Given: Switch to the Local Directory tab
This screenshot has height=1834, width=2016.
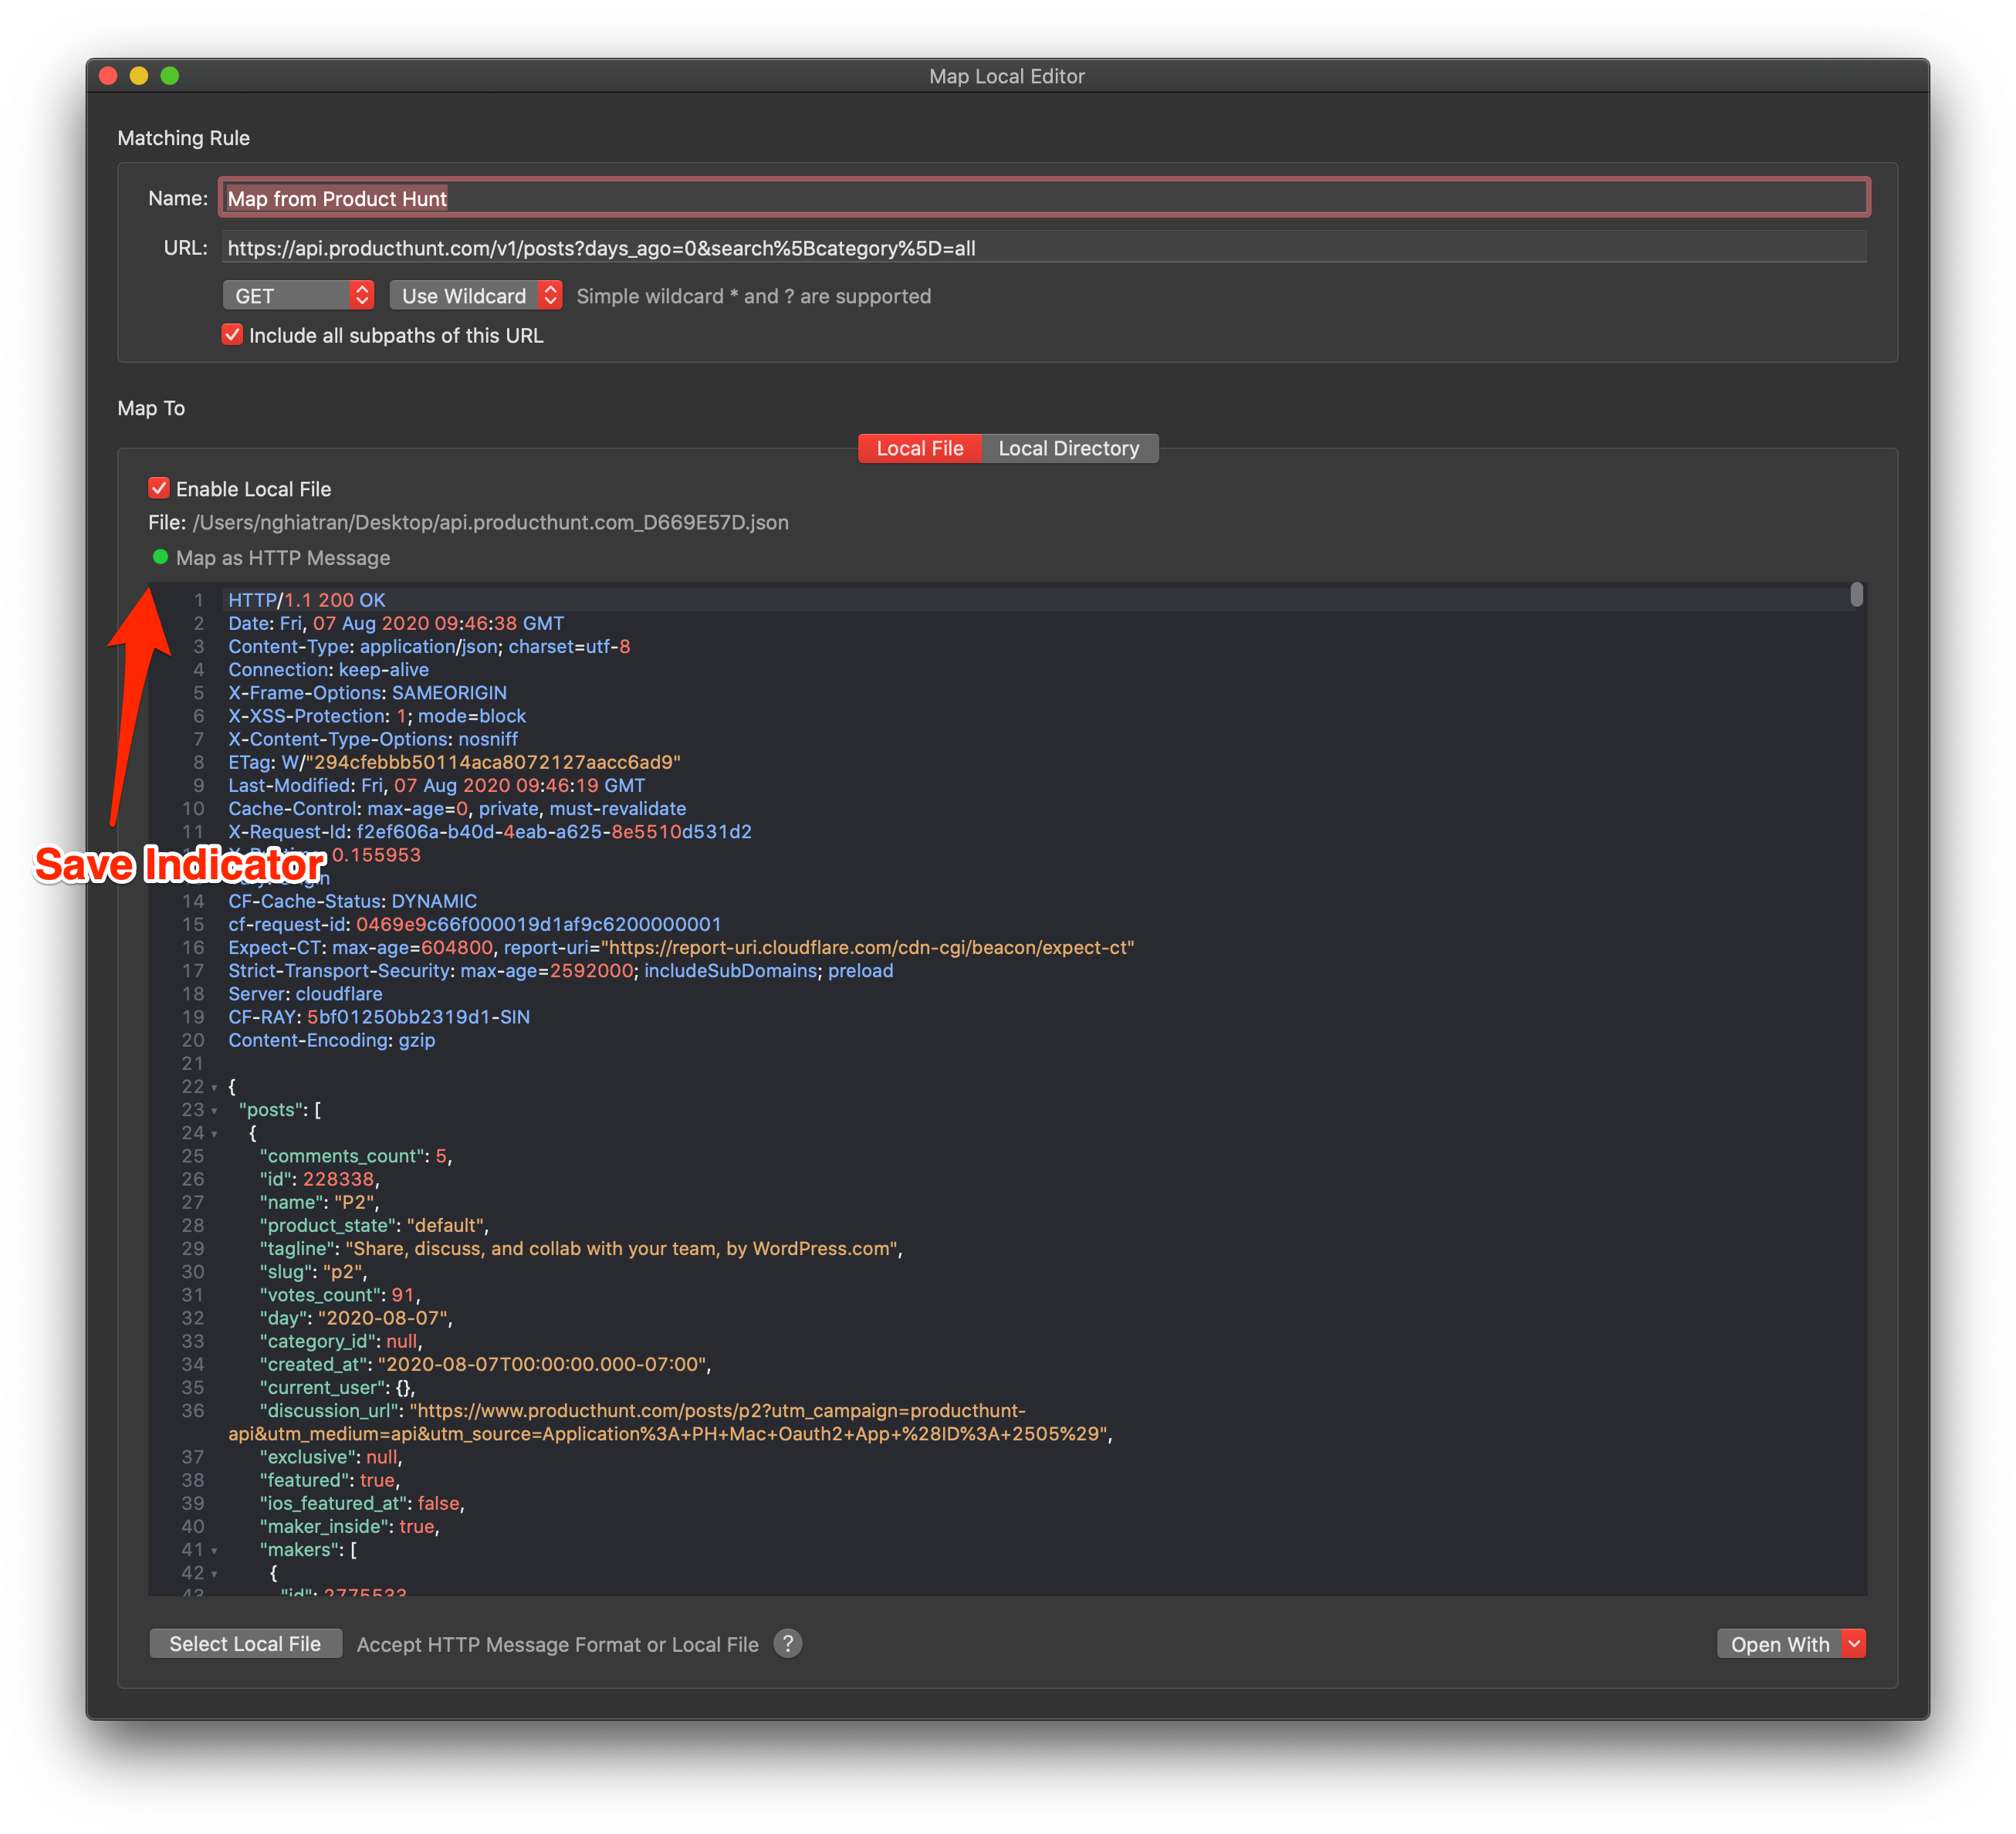Looking at the screenshot, I should tap(1069, 448).
